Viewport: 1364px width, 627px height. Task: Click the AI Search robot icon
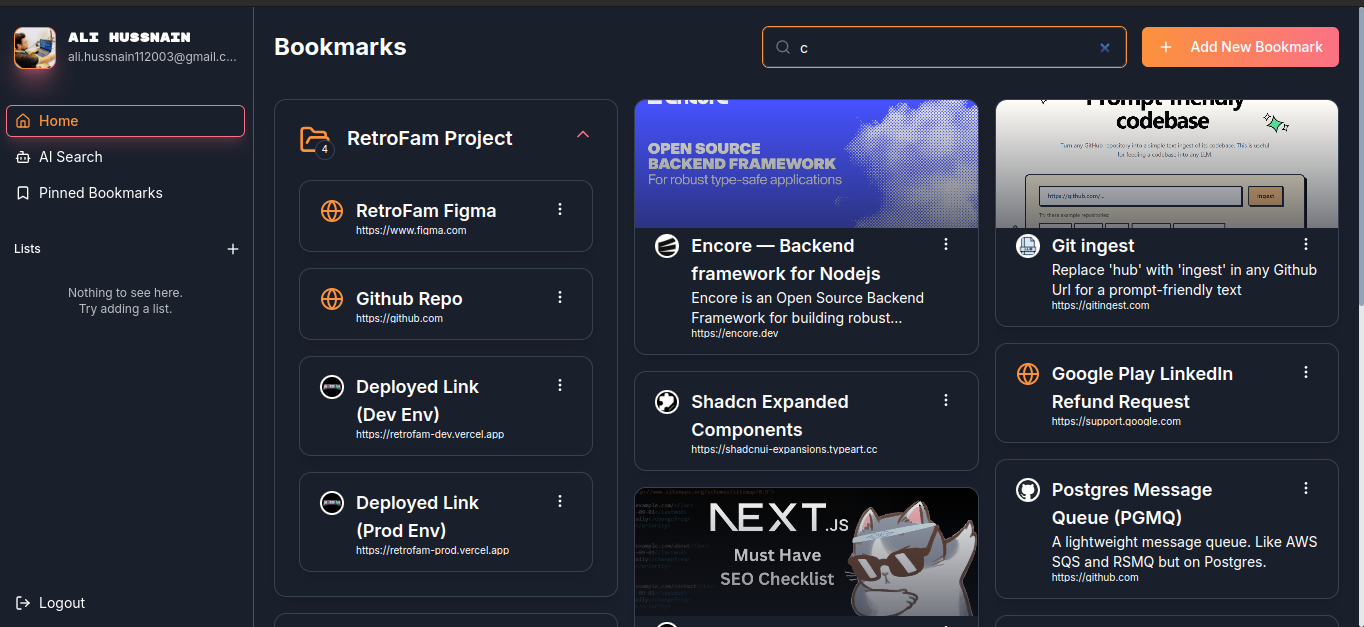pos(23,157)
